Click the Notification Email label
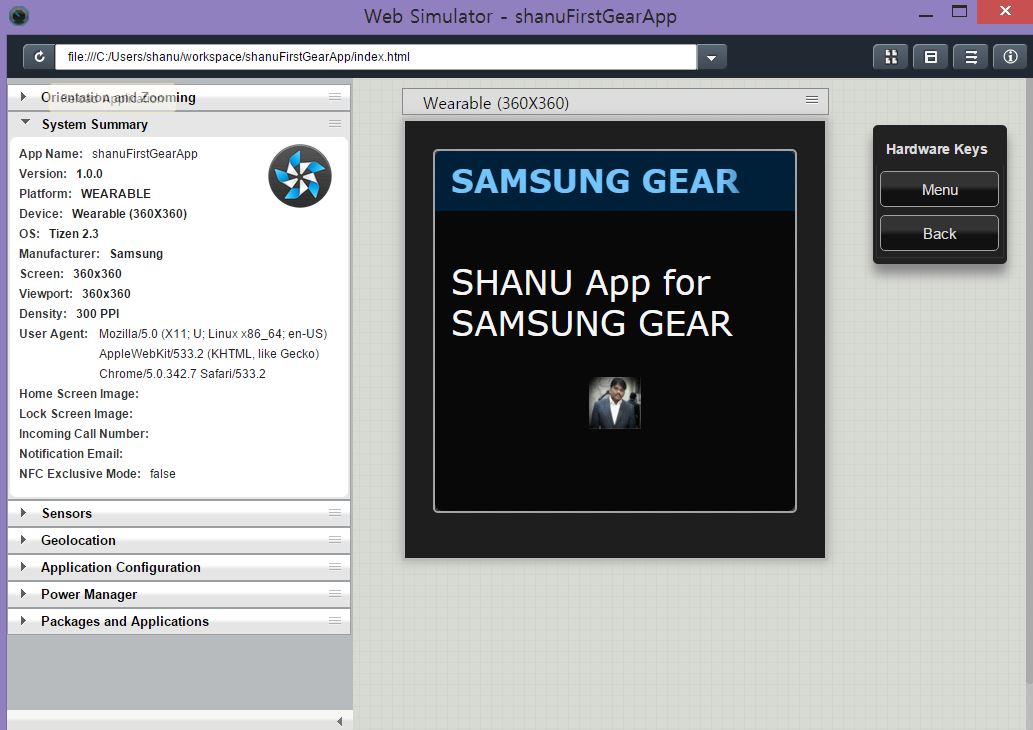The height and width of the screenshot is (730, 1033). click(70, 454)
